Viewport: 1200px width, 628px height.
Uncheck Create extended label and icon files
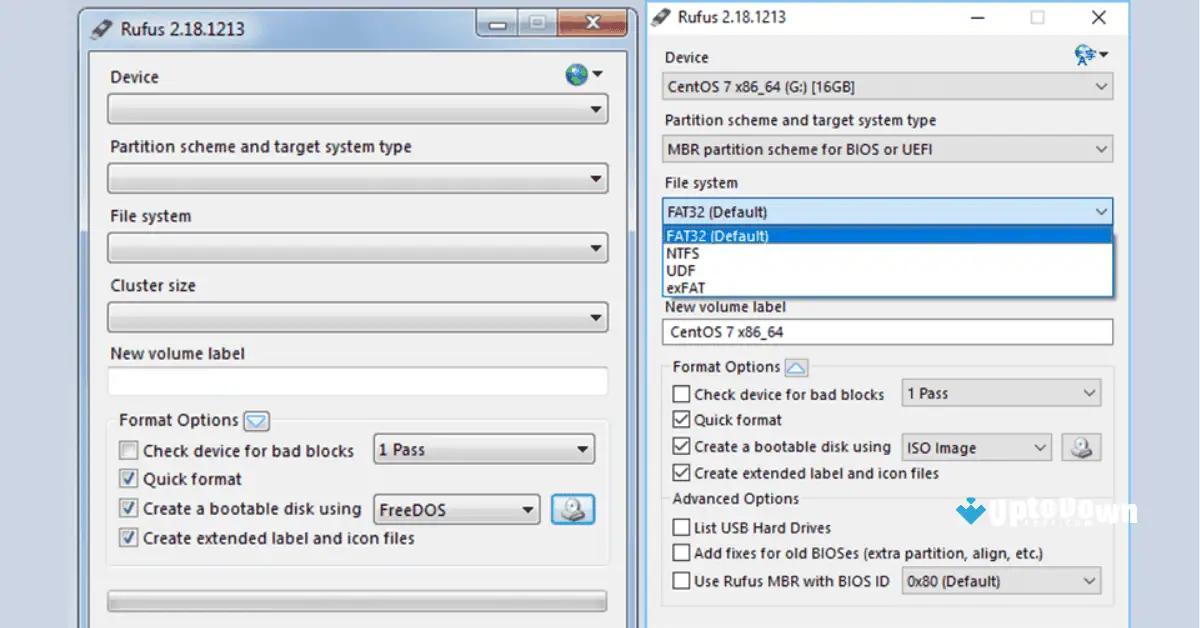pyautogui.click(x=681, y=474)
